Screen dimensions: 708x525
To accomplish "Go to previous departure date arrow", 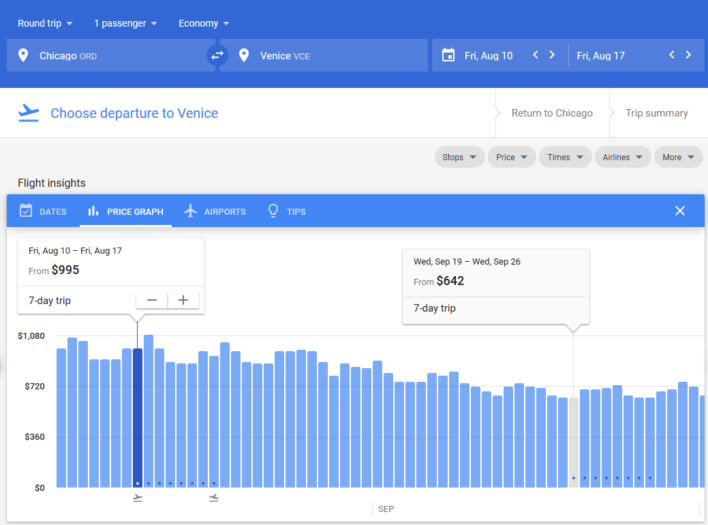I will [x=536, y=55].
